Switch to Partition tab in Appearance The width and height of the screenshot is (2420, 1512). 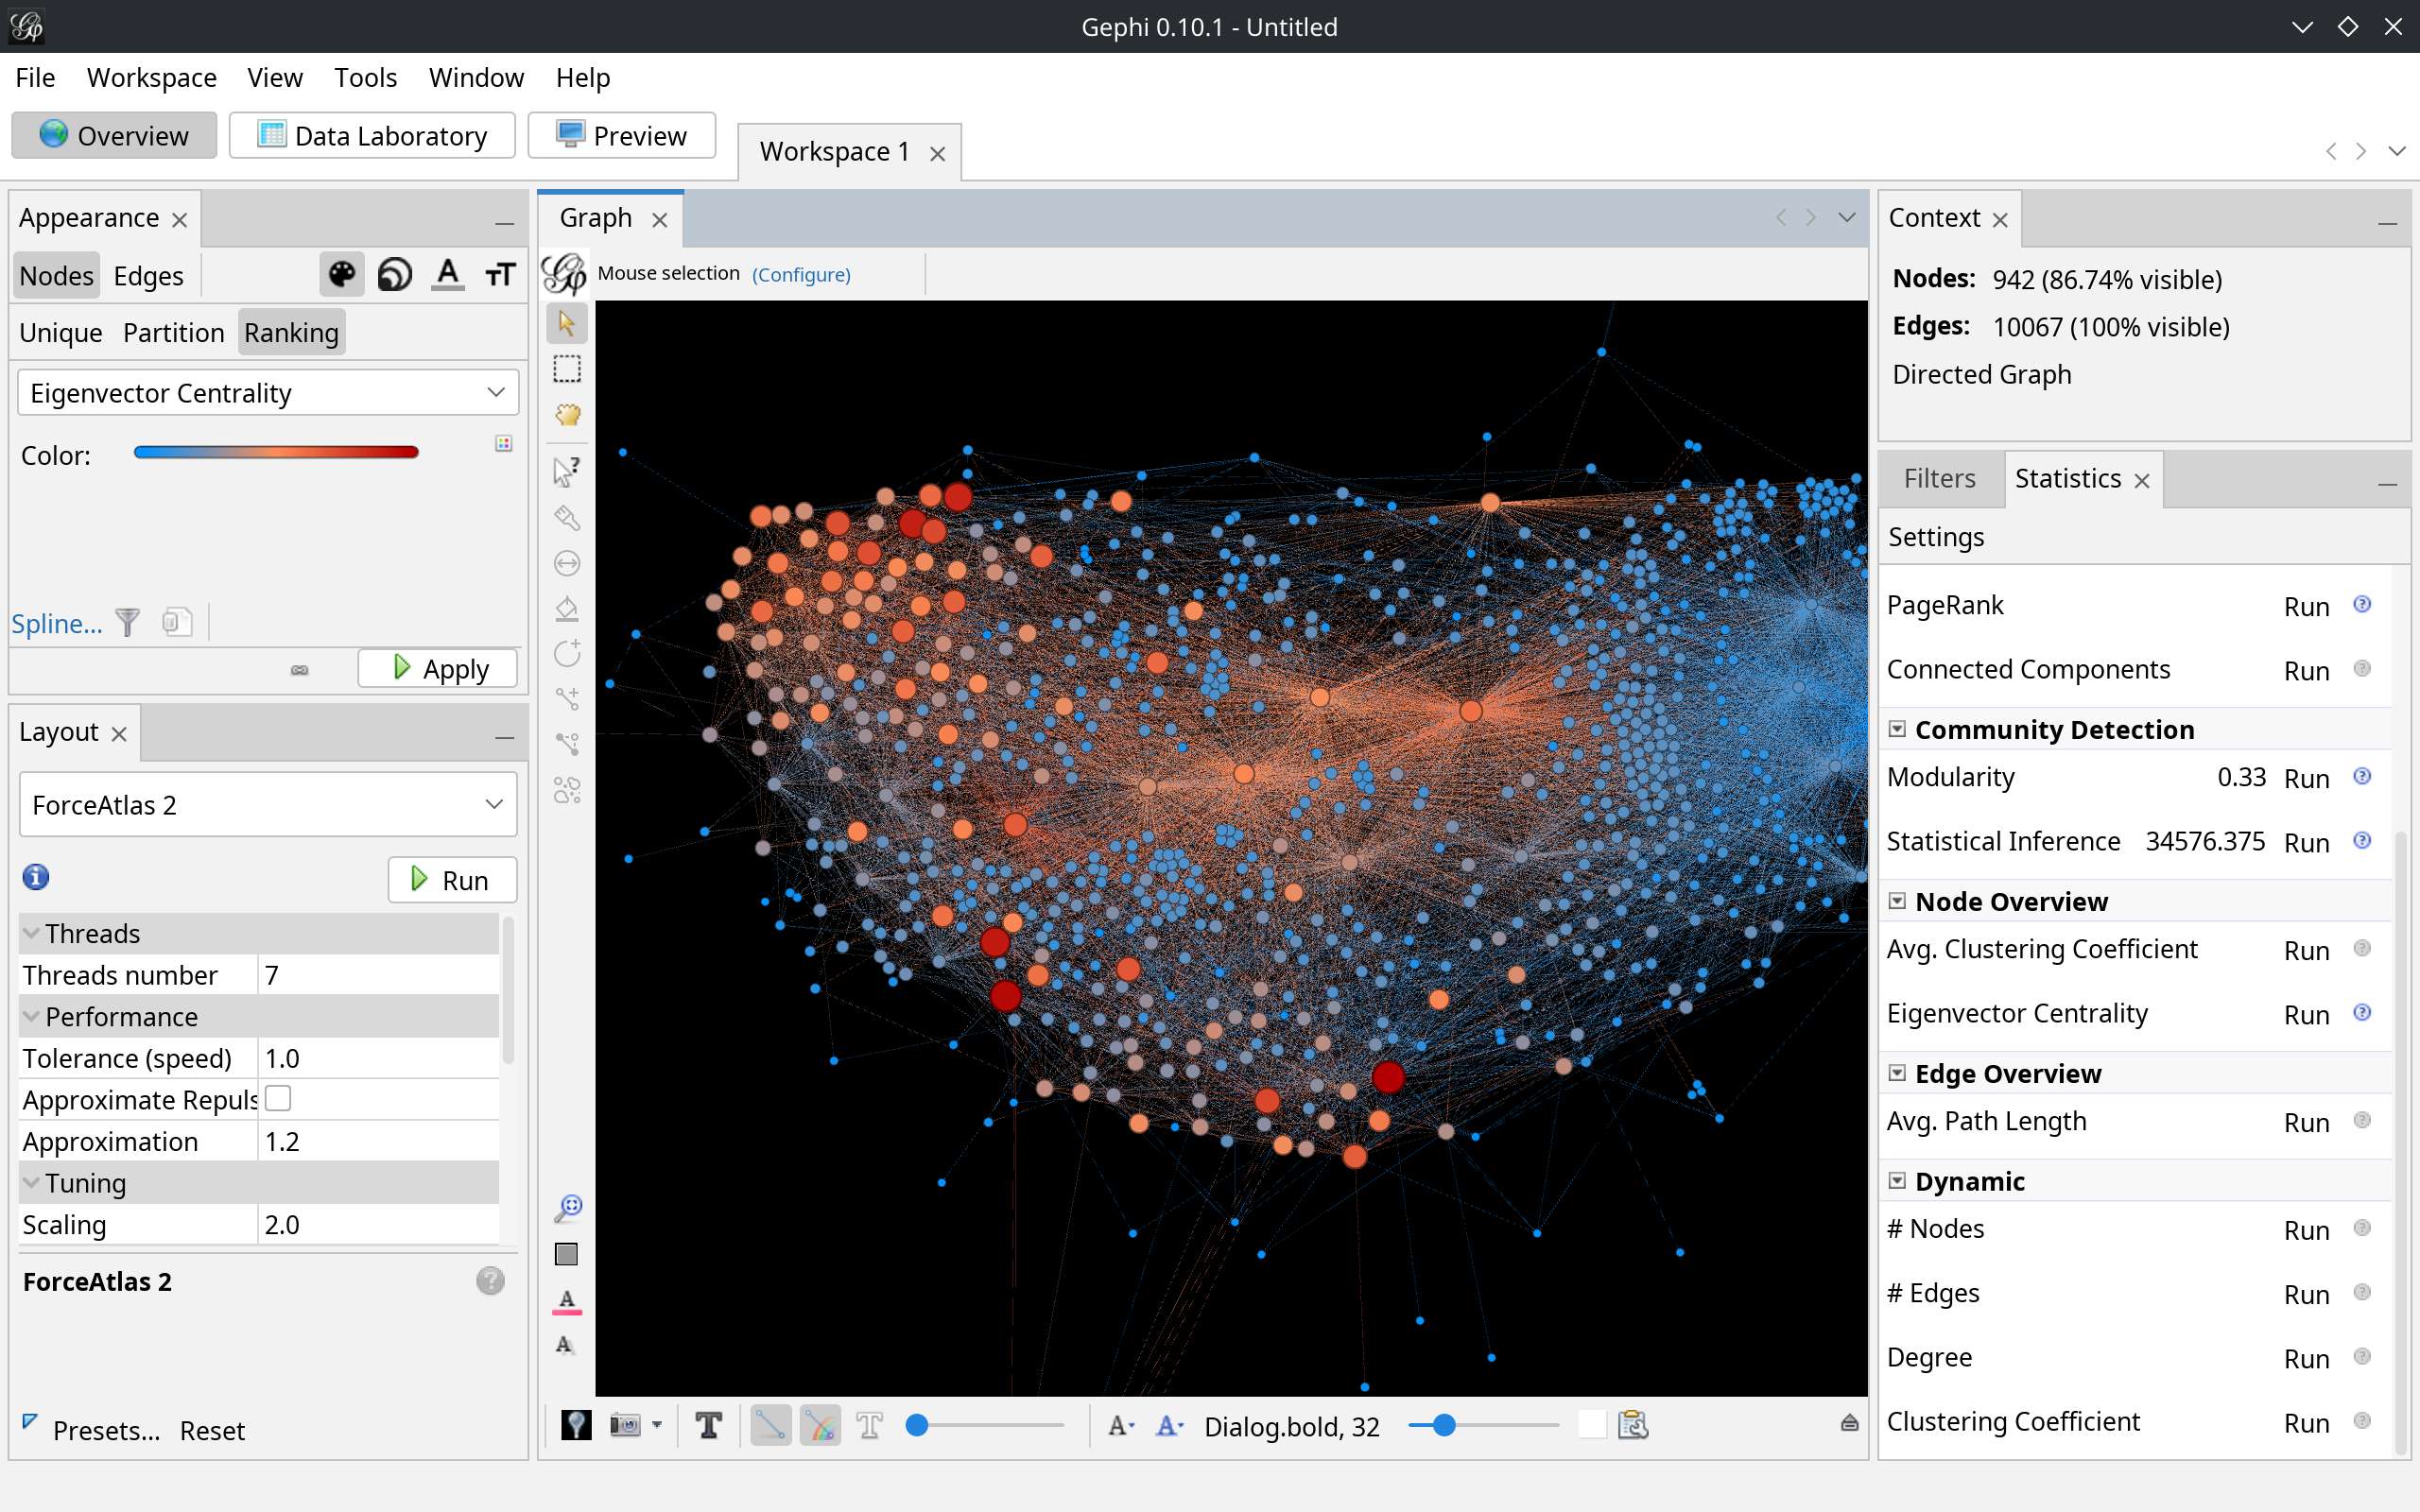pyautogui.click(x=173, y=332)
